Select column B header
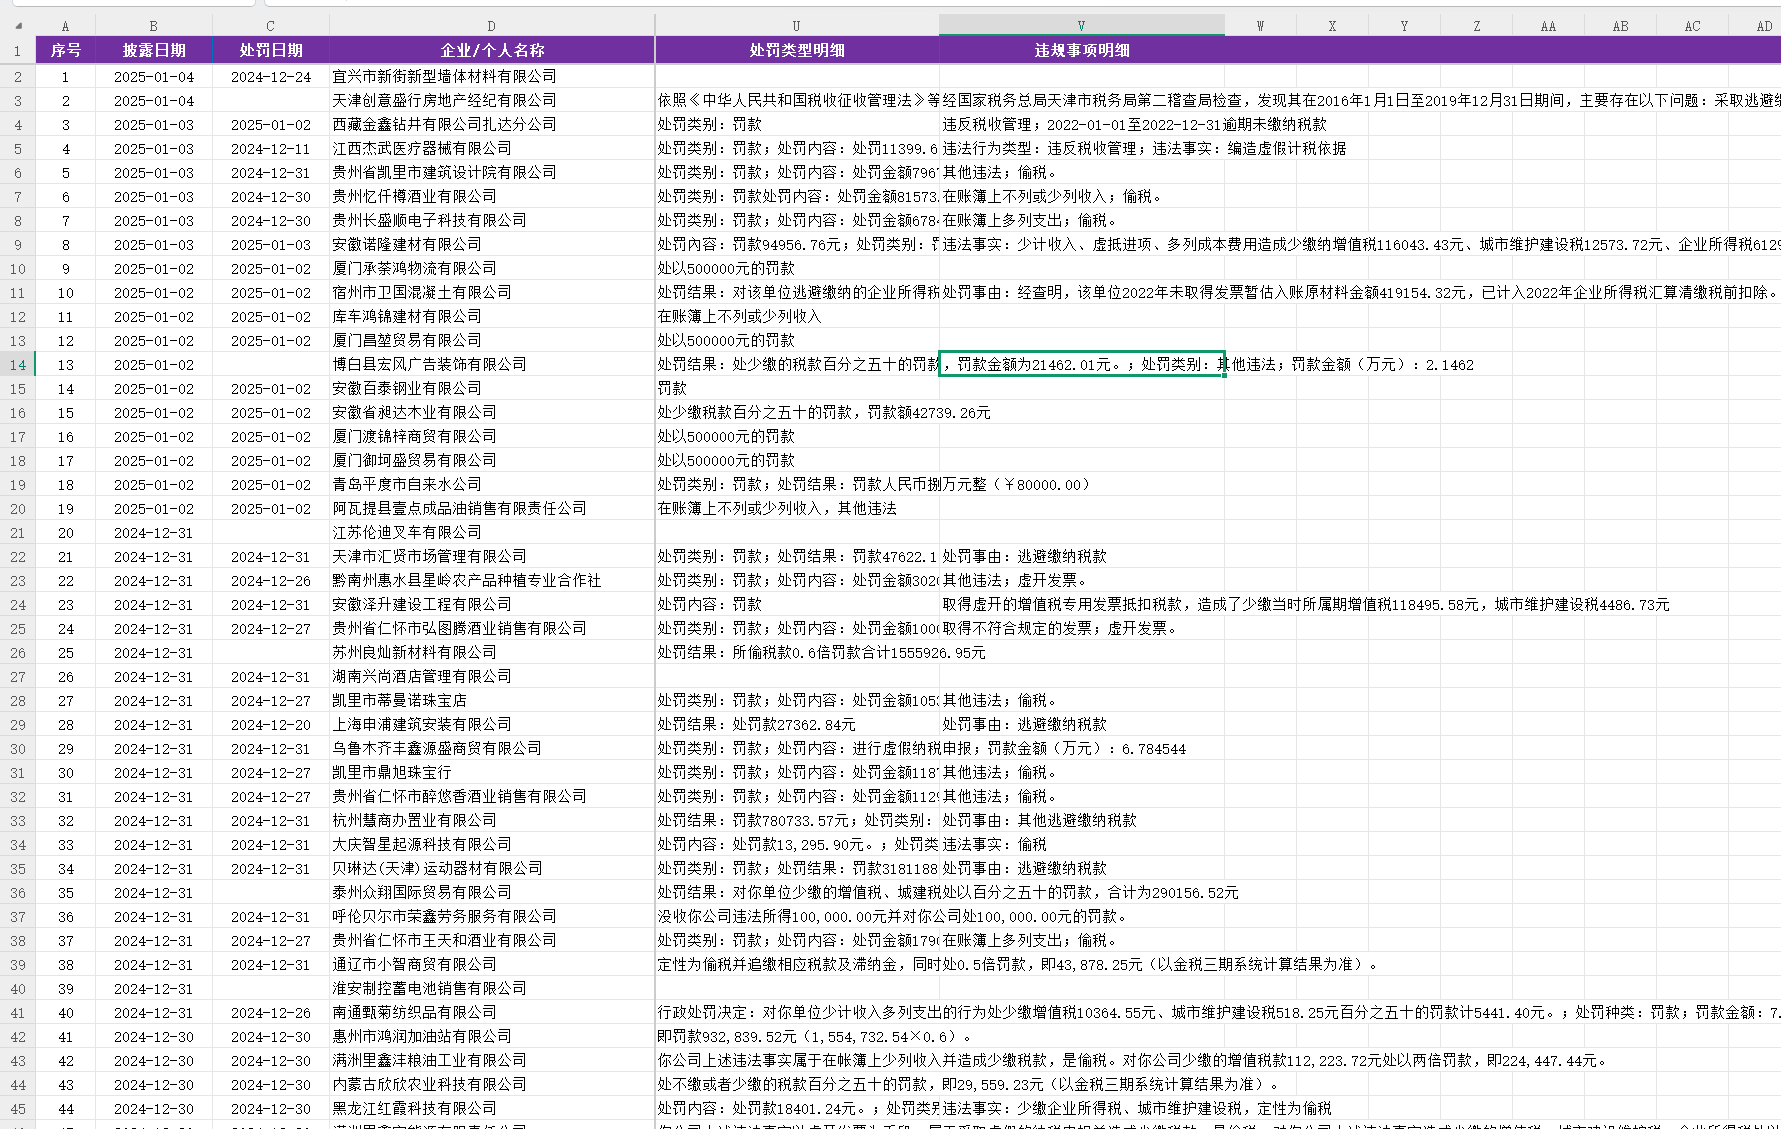 pyautogui.click(x=153, y=26)
